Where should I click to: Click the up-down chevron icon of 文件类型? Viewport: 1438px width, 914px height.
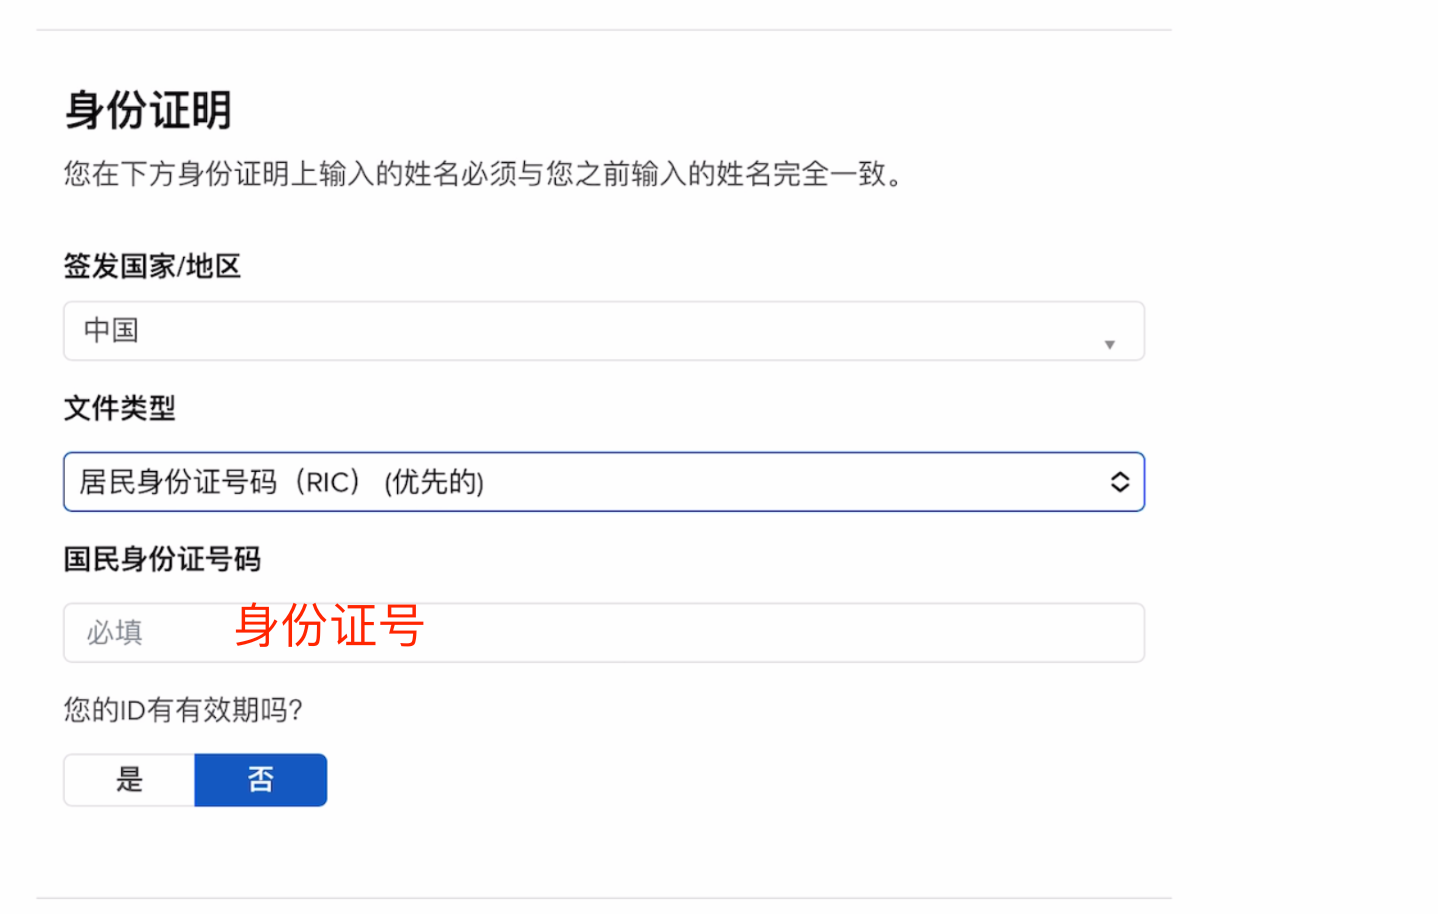click(1119, 482)
